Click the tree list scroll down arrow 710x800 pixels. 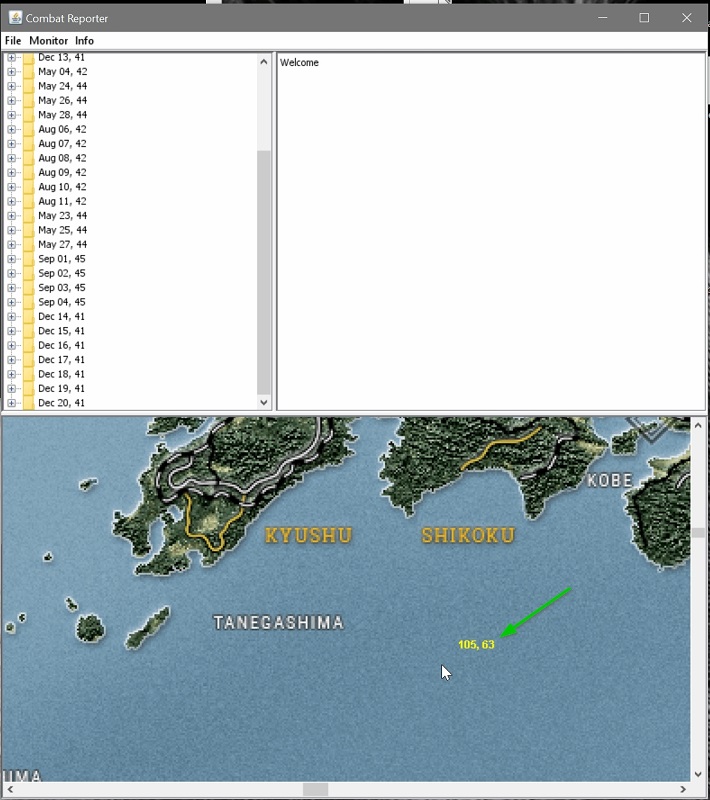click(264, 403)
